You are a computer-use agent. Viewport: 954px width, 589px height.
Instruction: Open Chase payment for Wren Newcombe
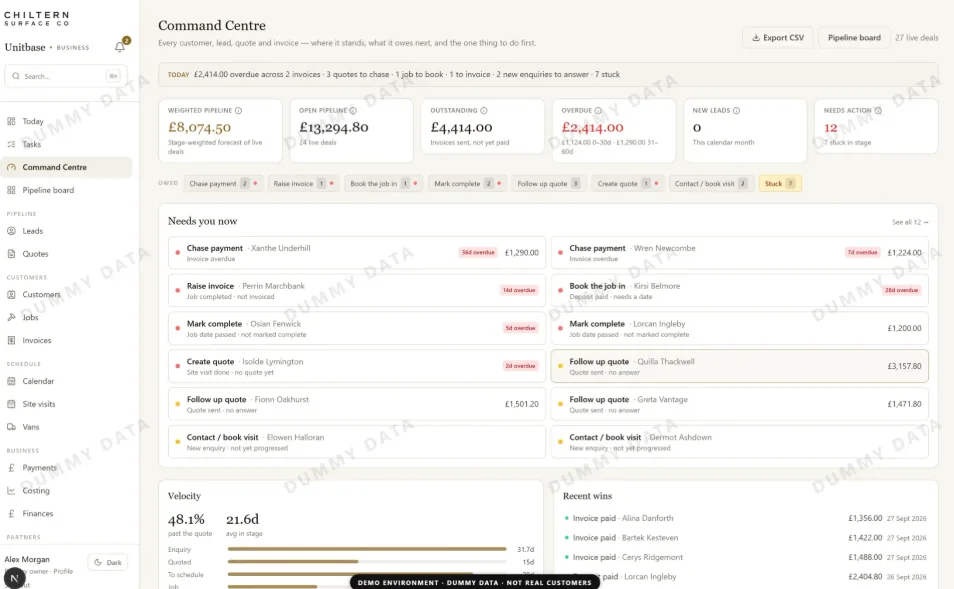pyautogui.click(x=739, y=253)
